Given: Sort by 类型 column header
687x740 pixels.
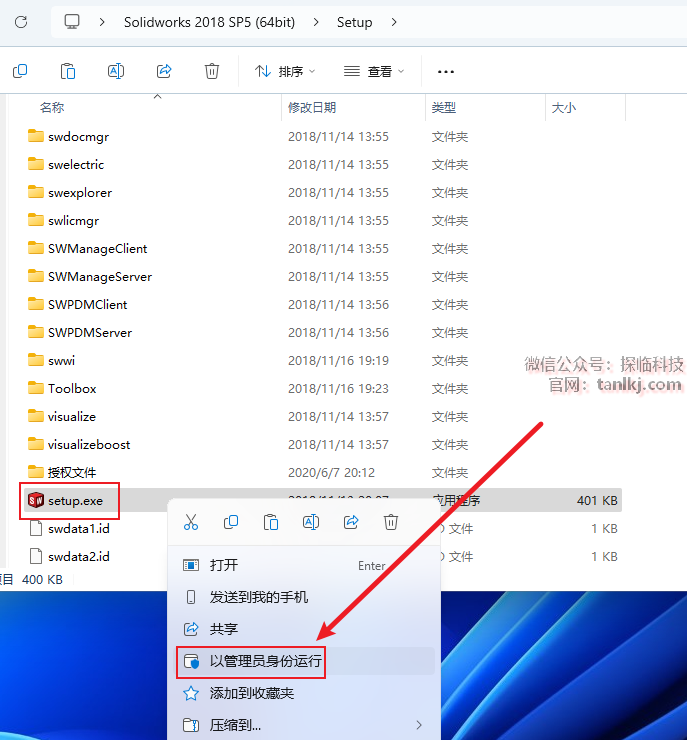Looking at the screenshot, I should click(444, 108).
